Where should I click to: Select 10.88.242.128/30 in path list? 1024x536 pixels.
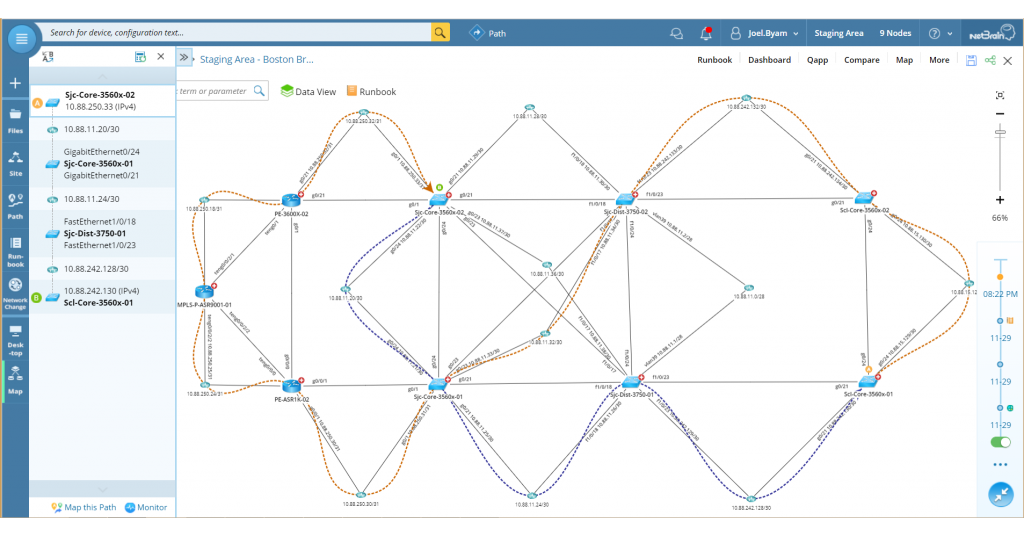(103, 269)
